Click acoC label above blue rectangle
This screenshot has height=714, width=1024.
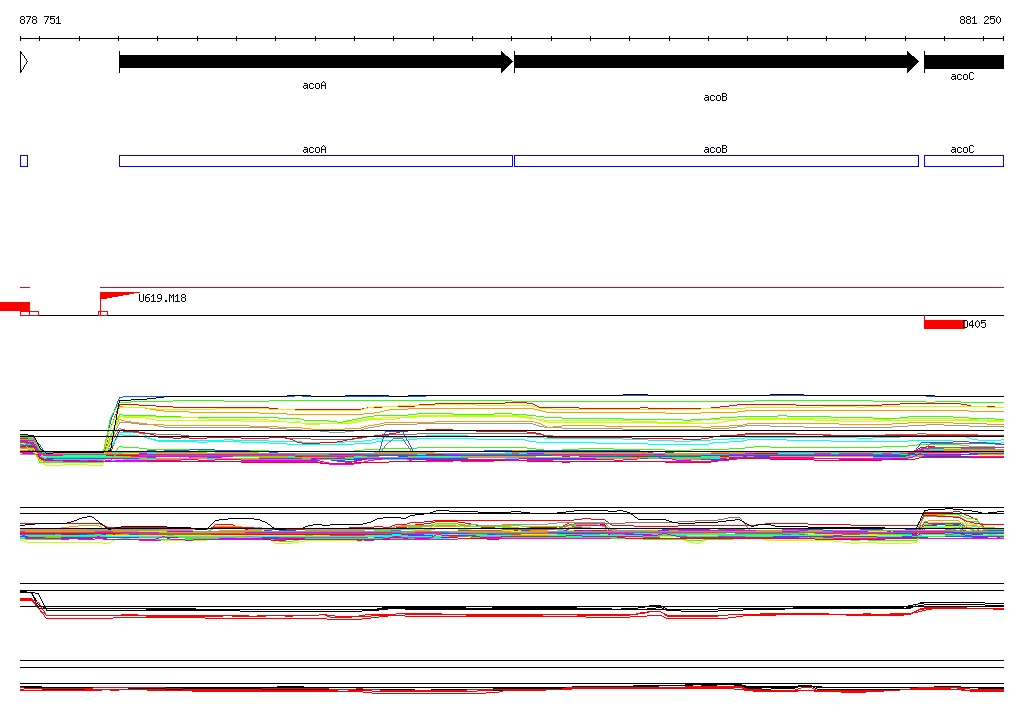click(x=963, y=150)
